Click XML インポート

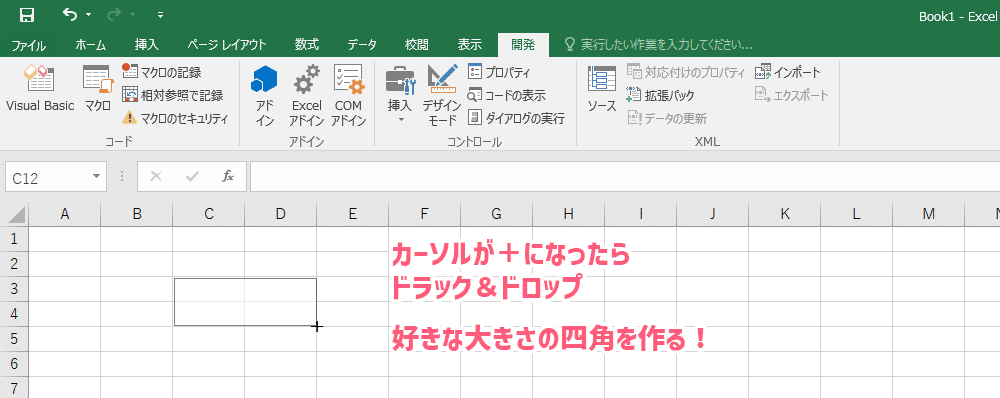point(788,73)
